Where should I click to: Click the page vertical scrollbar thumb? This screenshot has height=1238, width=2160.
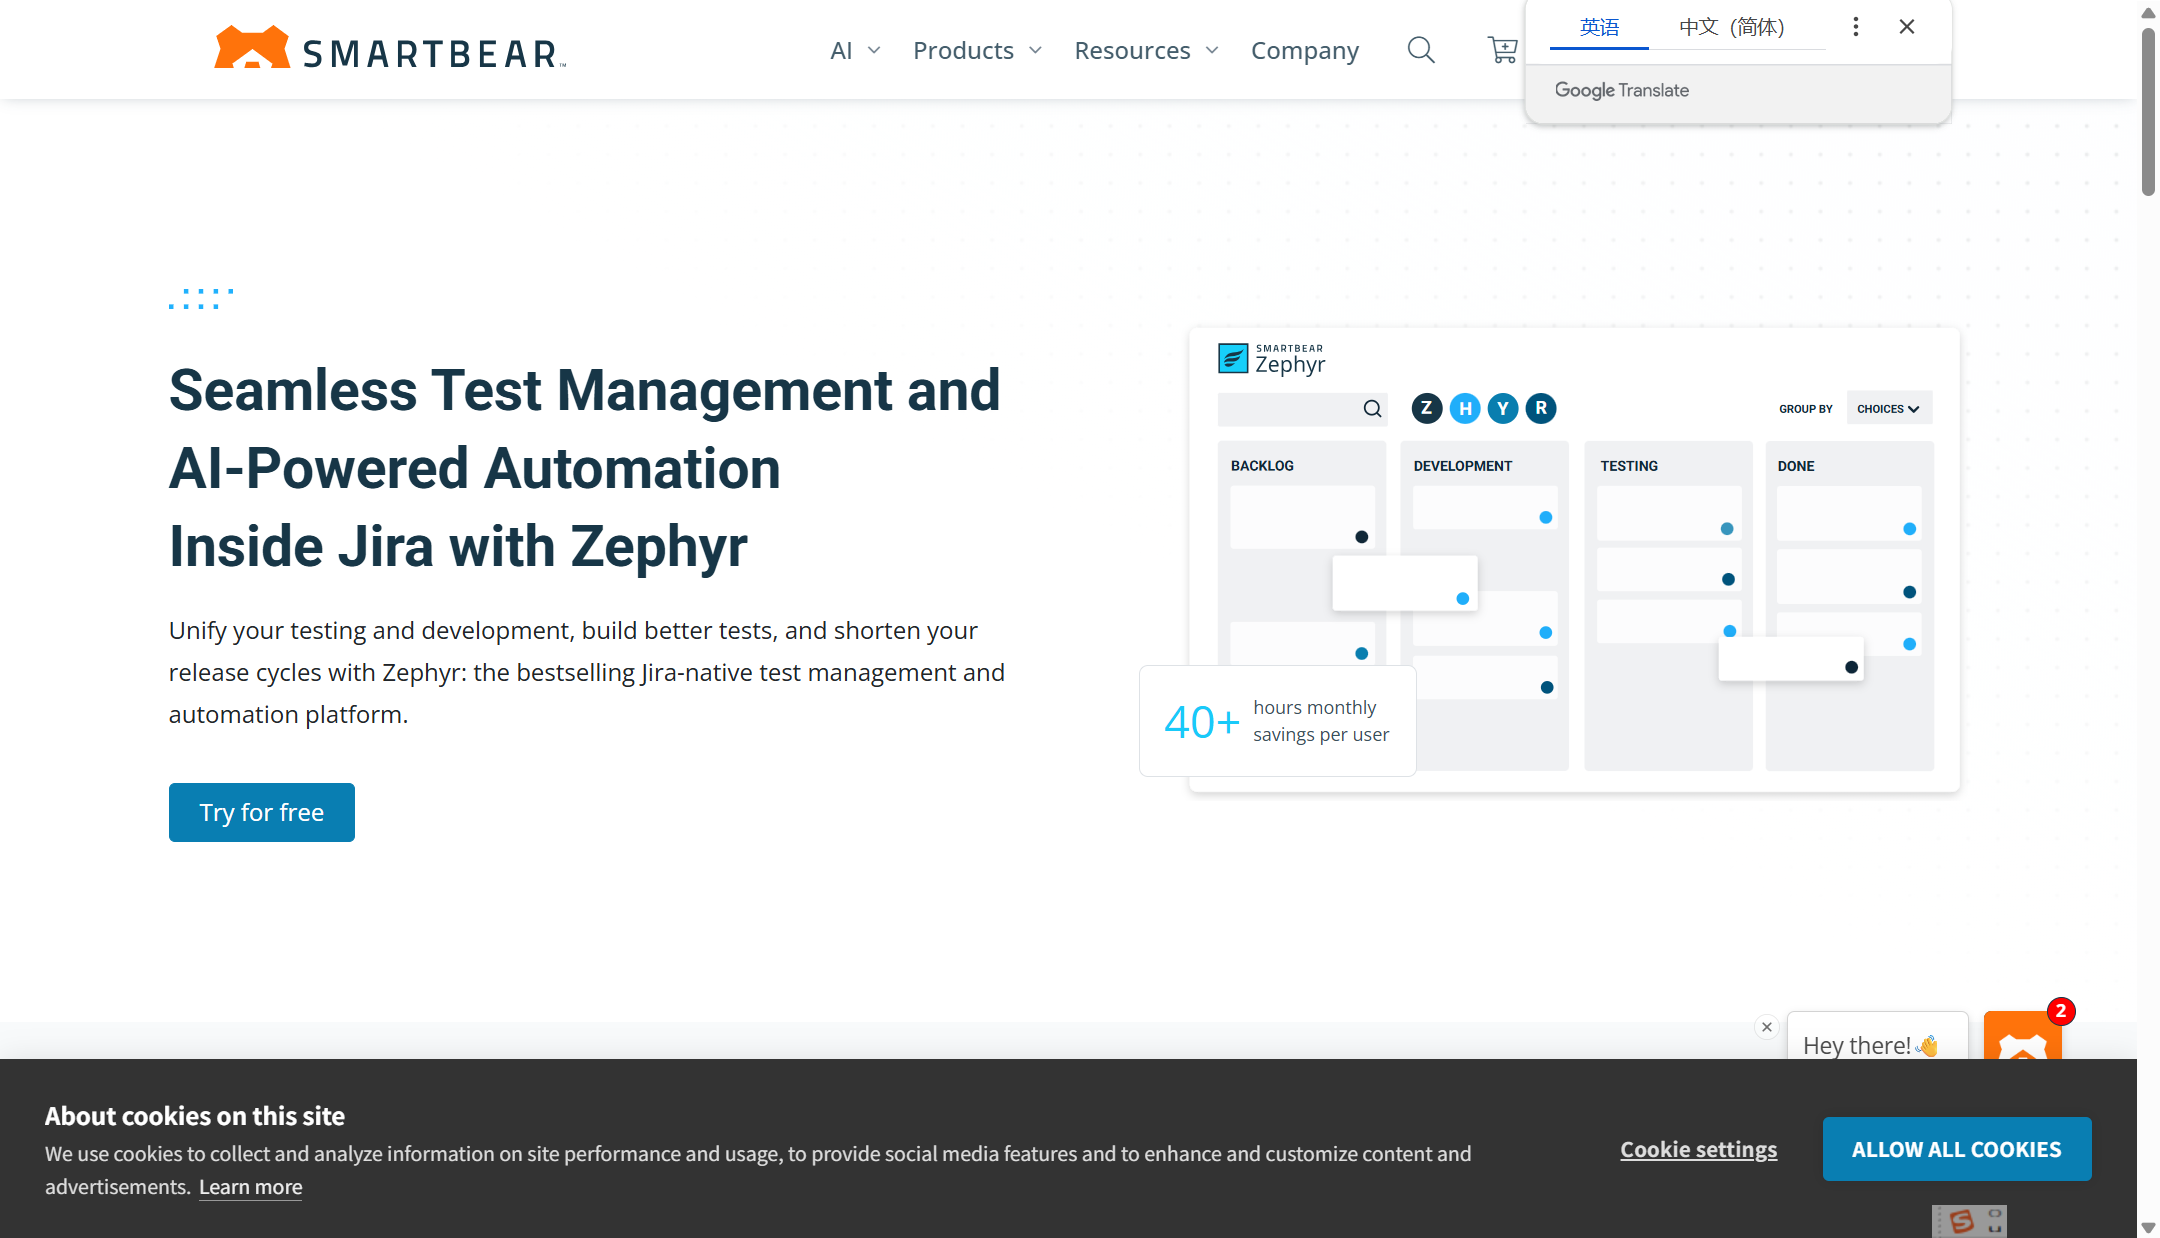(2147, 110)
